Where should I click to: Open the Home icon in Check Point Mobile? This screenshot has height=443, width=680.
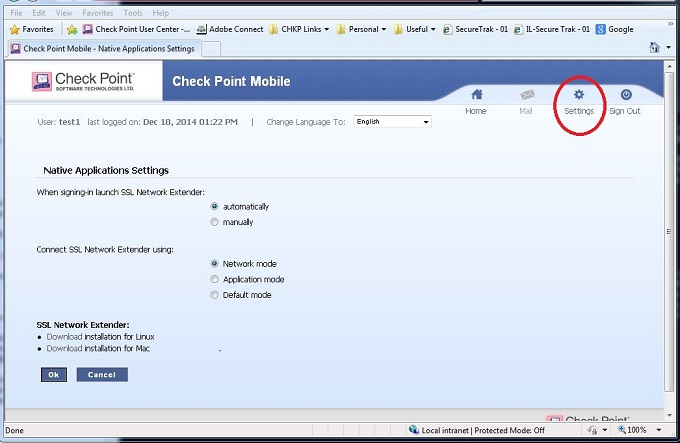coord(477,94)
